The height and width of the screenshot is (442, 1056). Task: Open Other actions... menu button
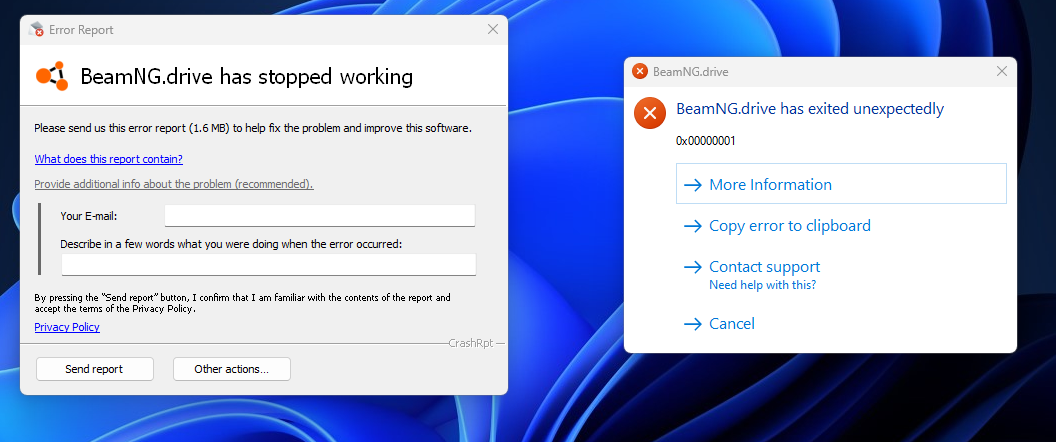232,369
